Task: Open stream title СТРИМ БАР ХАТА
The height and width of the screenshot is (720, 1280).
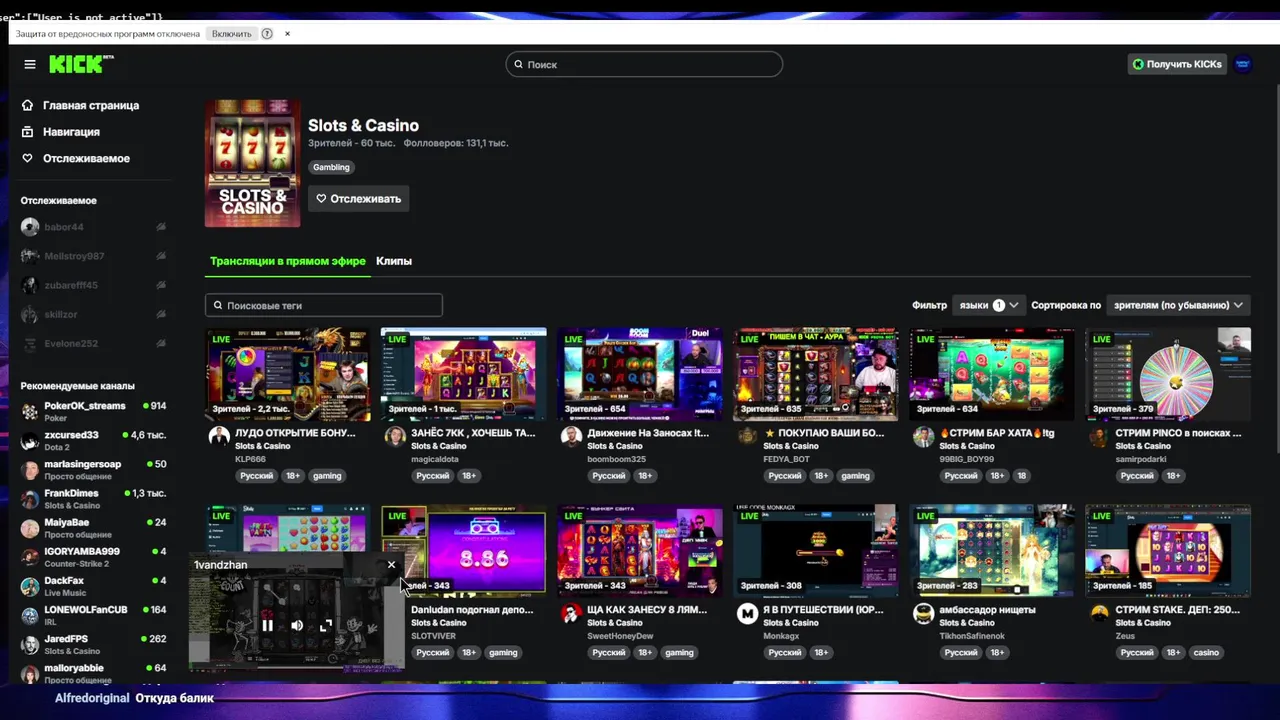Action: click(997, 433)
